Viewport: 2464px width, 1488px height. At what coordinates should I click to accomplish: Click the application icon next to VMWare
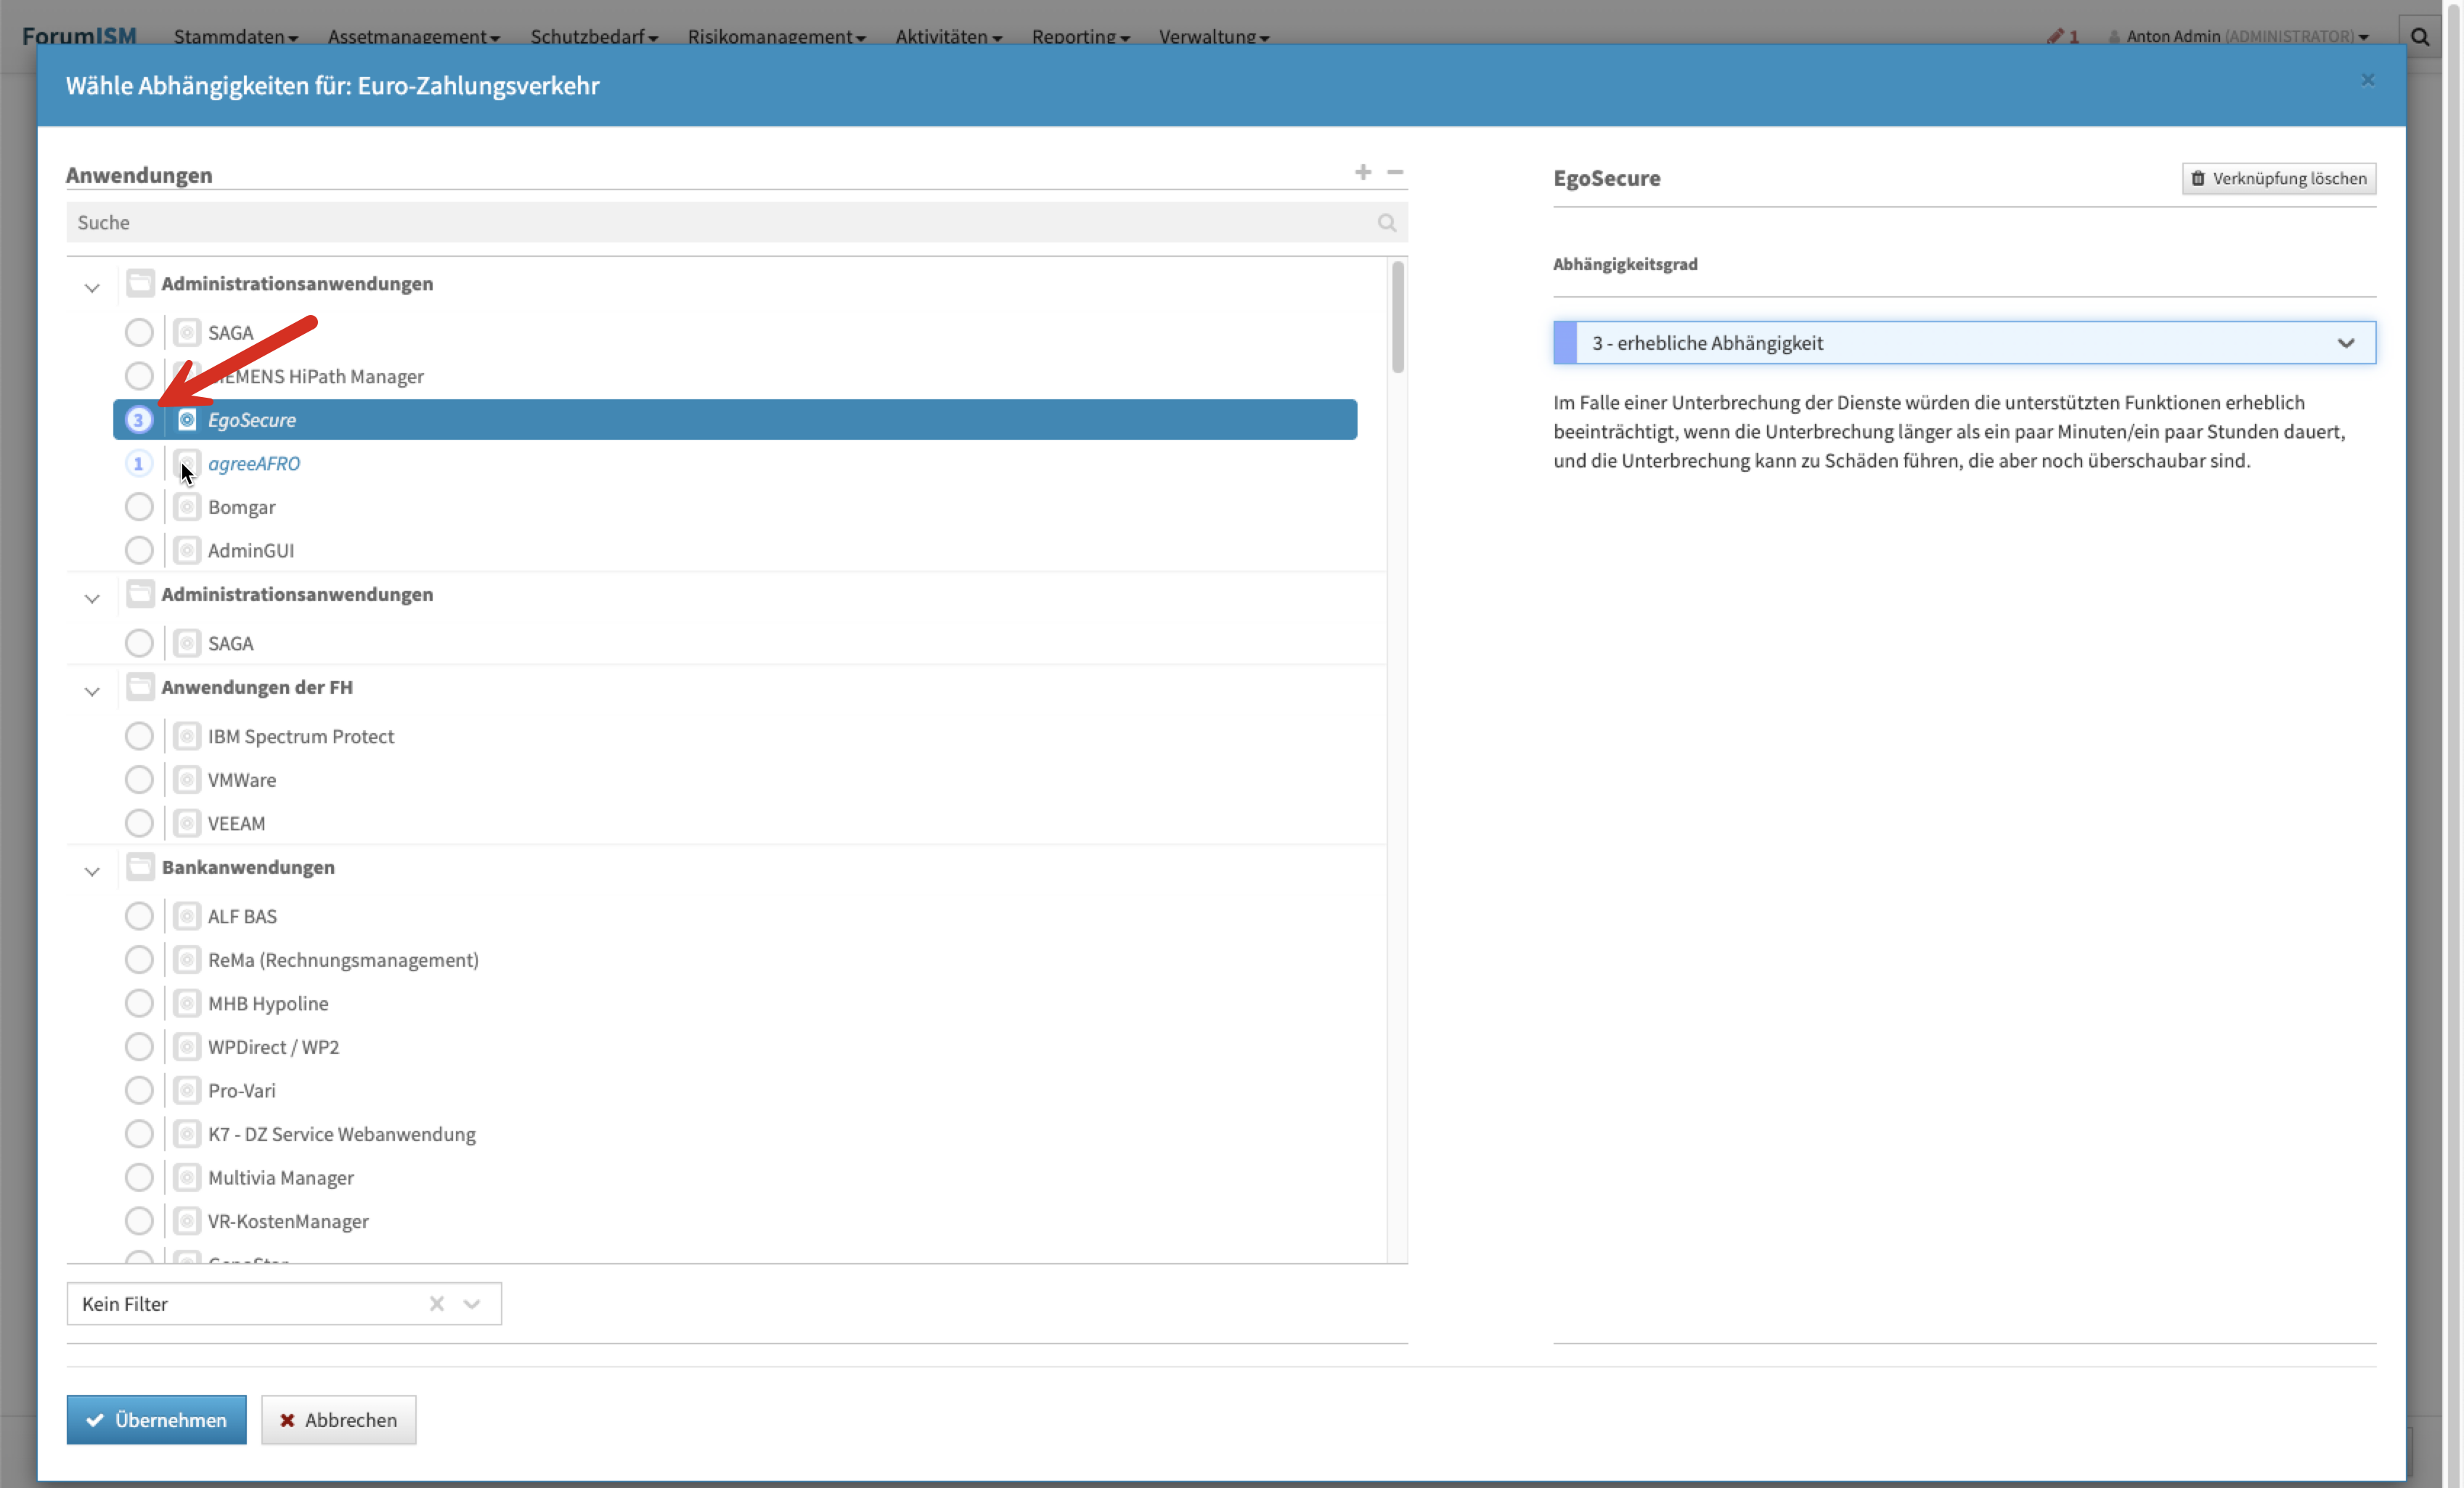[187, 780]
